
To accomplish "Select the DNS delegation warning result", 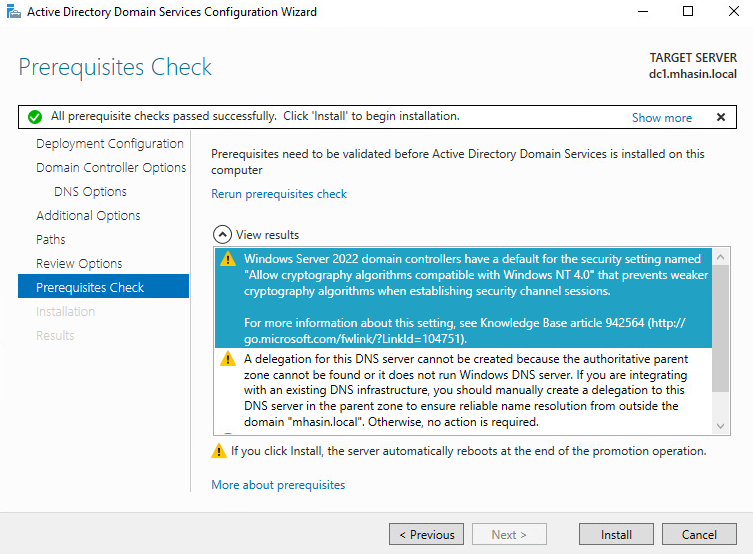I will [463, 390].
